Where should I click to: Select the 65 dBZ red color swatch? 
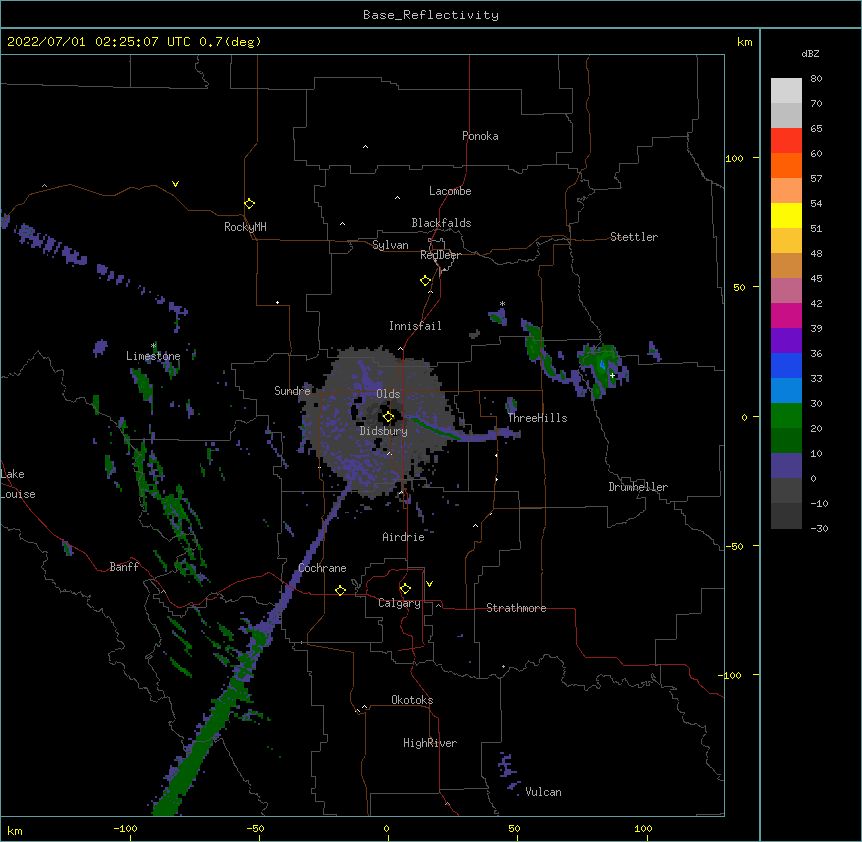point(786,140)
